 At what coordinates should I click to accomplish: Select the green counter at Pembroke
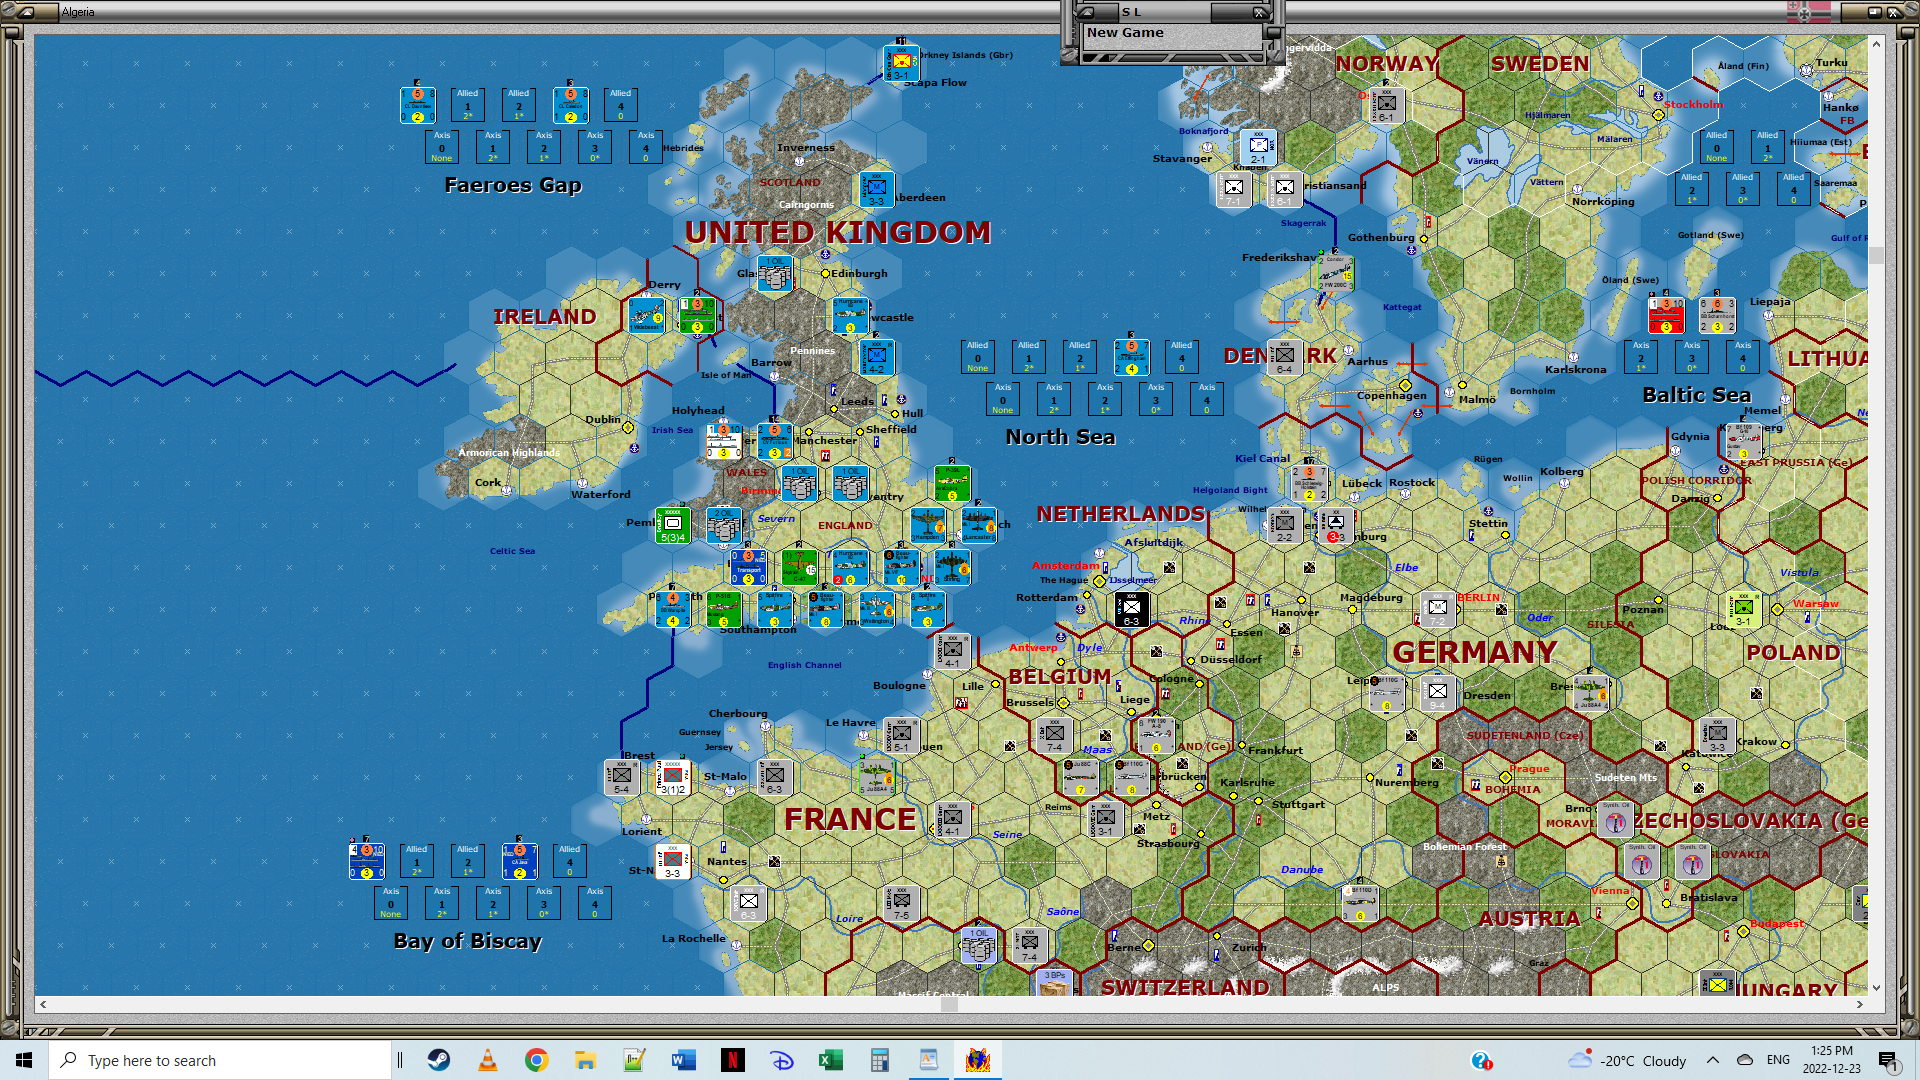672,525
